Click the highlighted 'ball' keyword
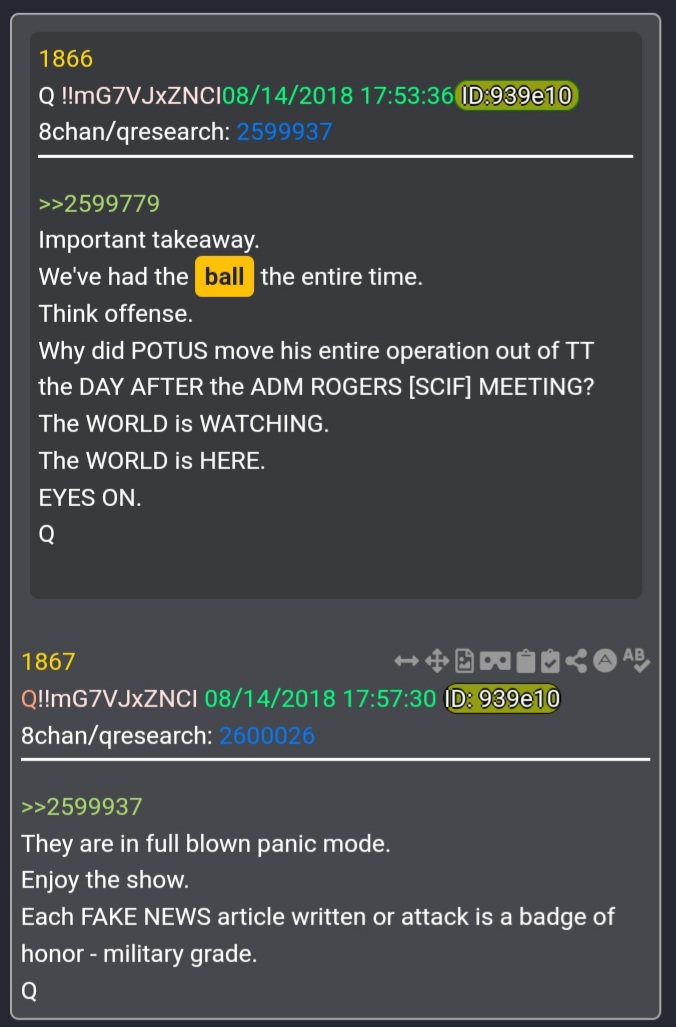This screenshot has height=1027, width=676. point(225,276)
